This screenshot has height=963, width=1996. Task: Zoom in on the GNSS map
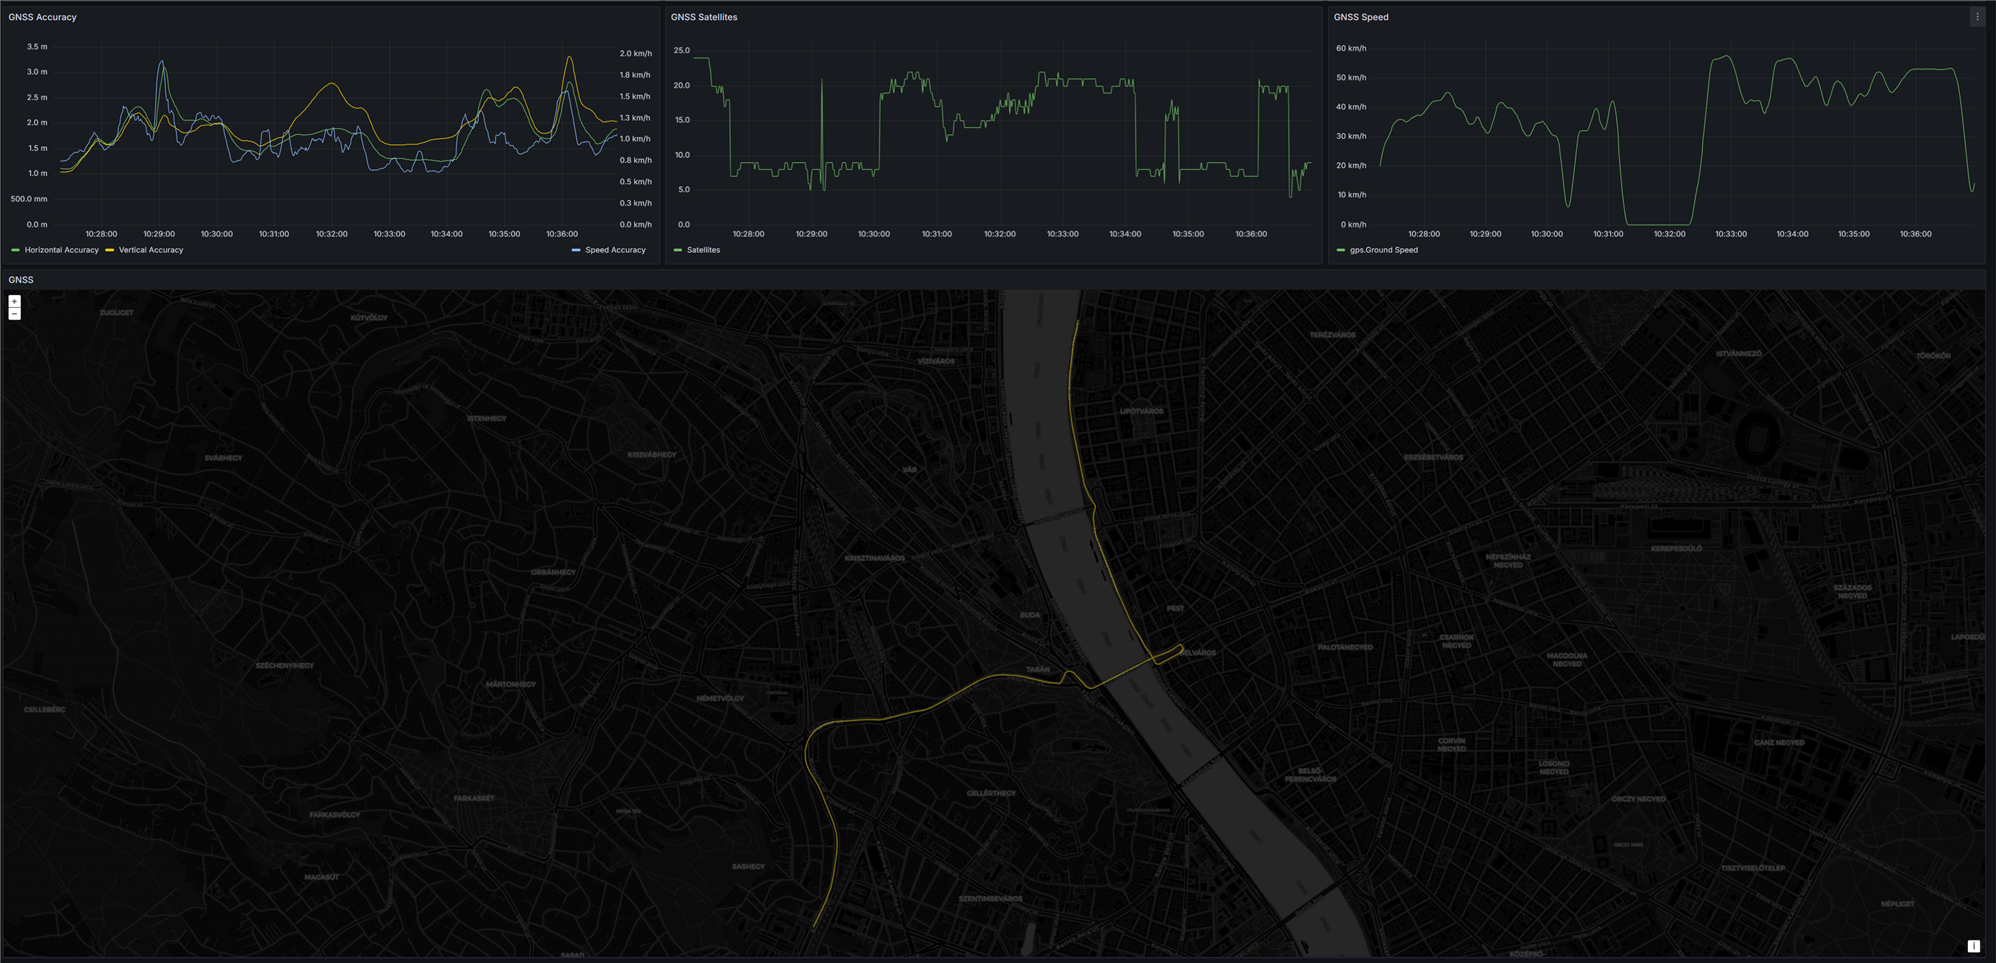click(14, 301)
